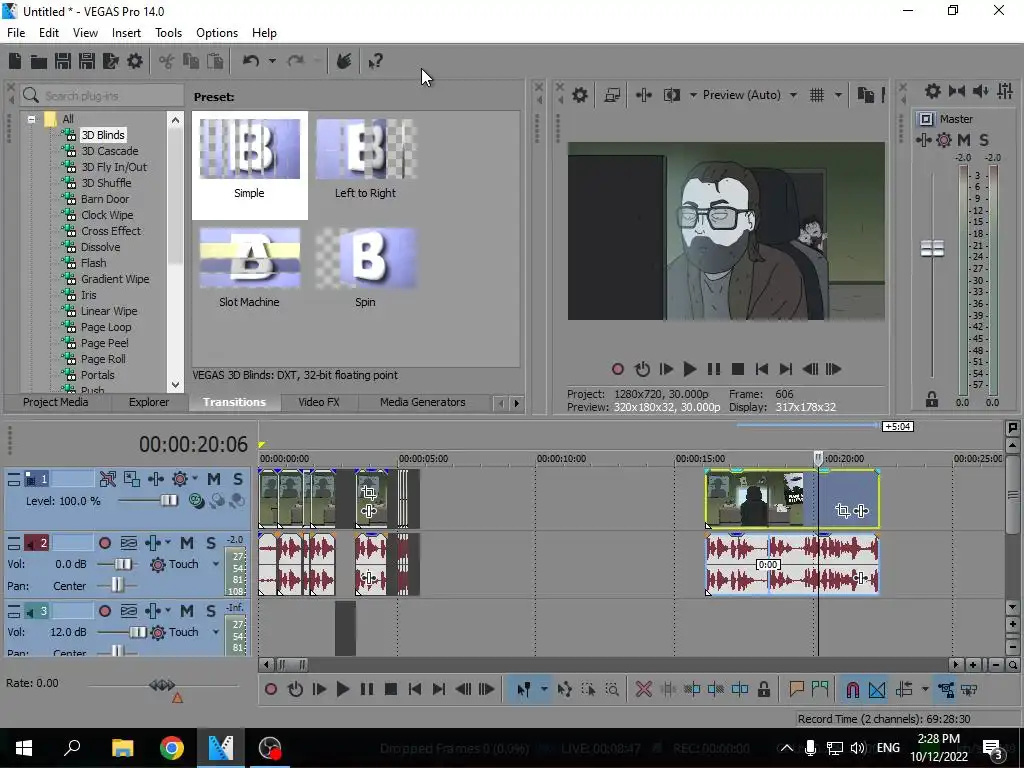Open the Normal edit tool dropdown arrow
Image resolution: width=1024 pixels, height=768 pixels.
[x=543, y=689]
